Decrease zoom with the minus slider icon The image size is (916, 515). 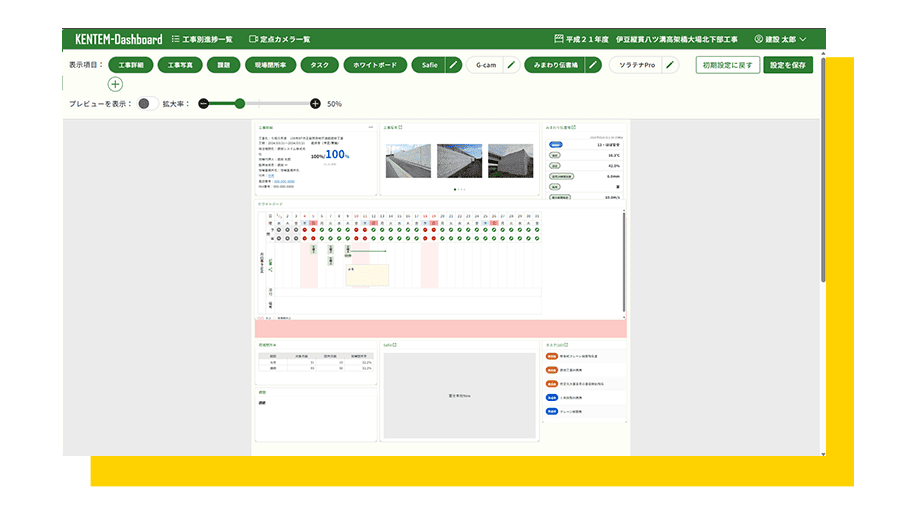pyautogui.click(x=203, y=104)
